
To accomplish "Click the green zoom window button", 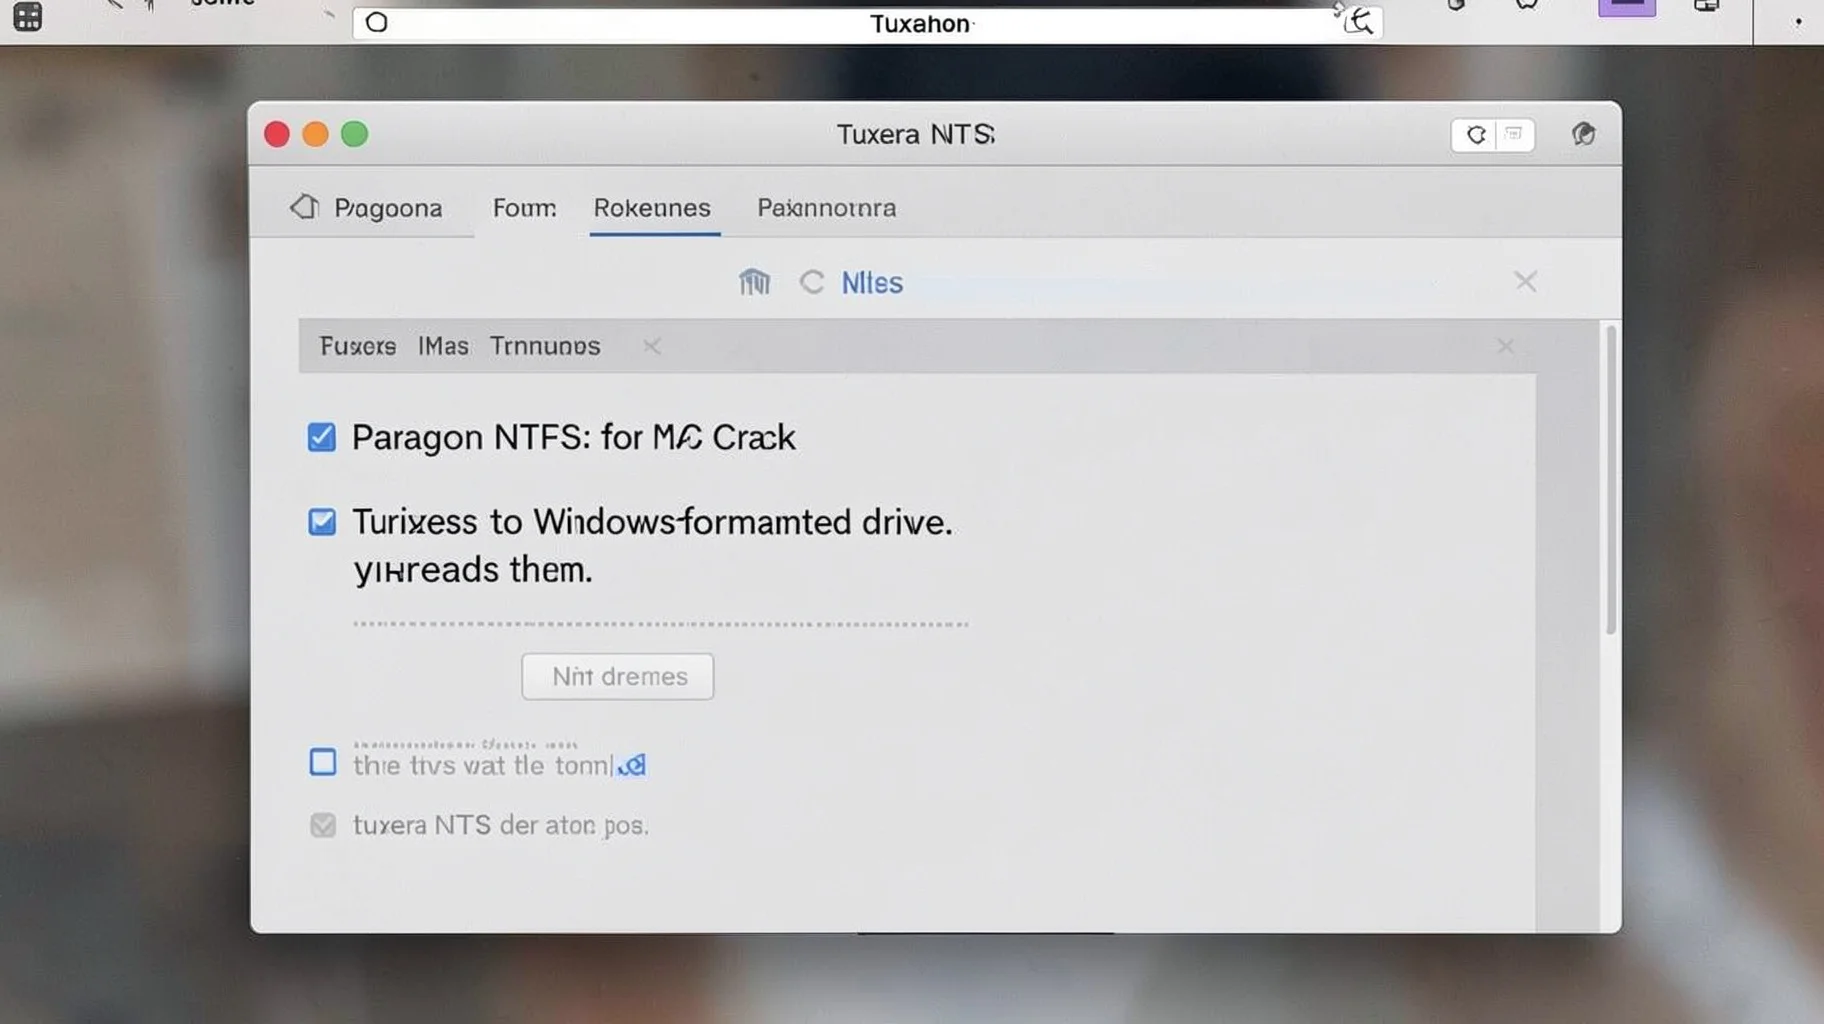I will pyautogui.click(x=354, y=134).
